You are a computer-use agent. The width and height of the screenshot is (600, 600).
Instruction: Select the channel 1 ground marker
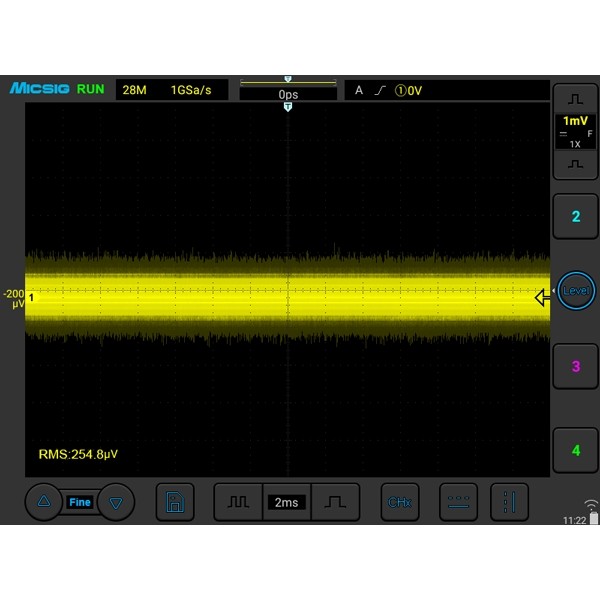(x=32, y=297)
